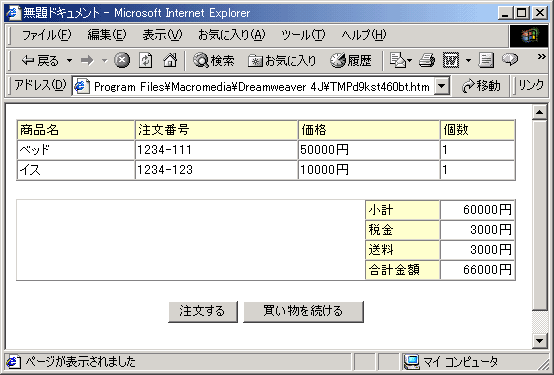This screenshot has width=554, height=375.
Task: Click the マイ コンピュータ zone icon
Action: tap(412, 362)
